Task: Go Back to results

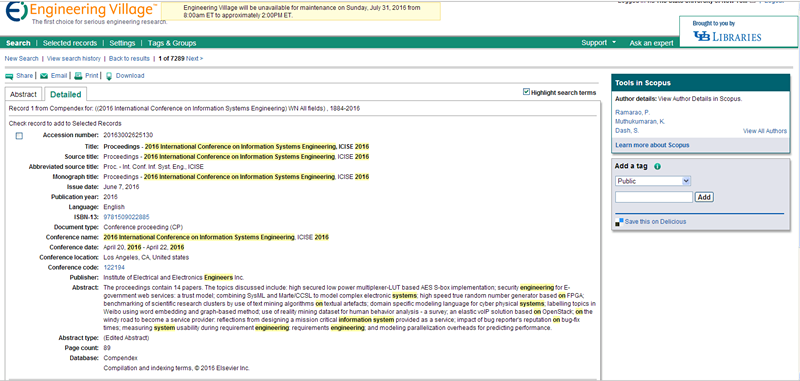Action: pyautogui.click(x=130, y=59)
